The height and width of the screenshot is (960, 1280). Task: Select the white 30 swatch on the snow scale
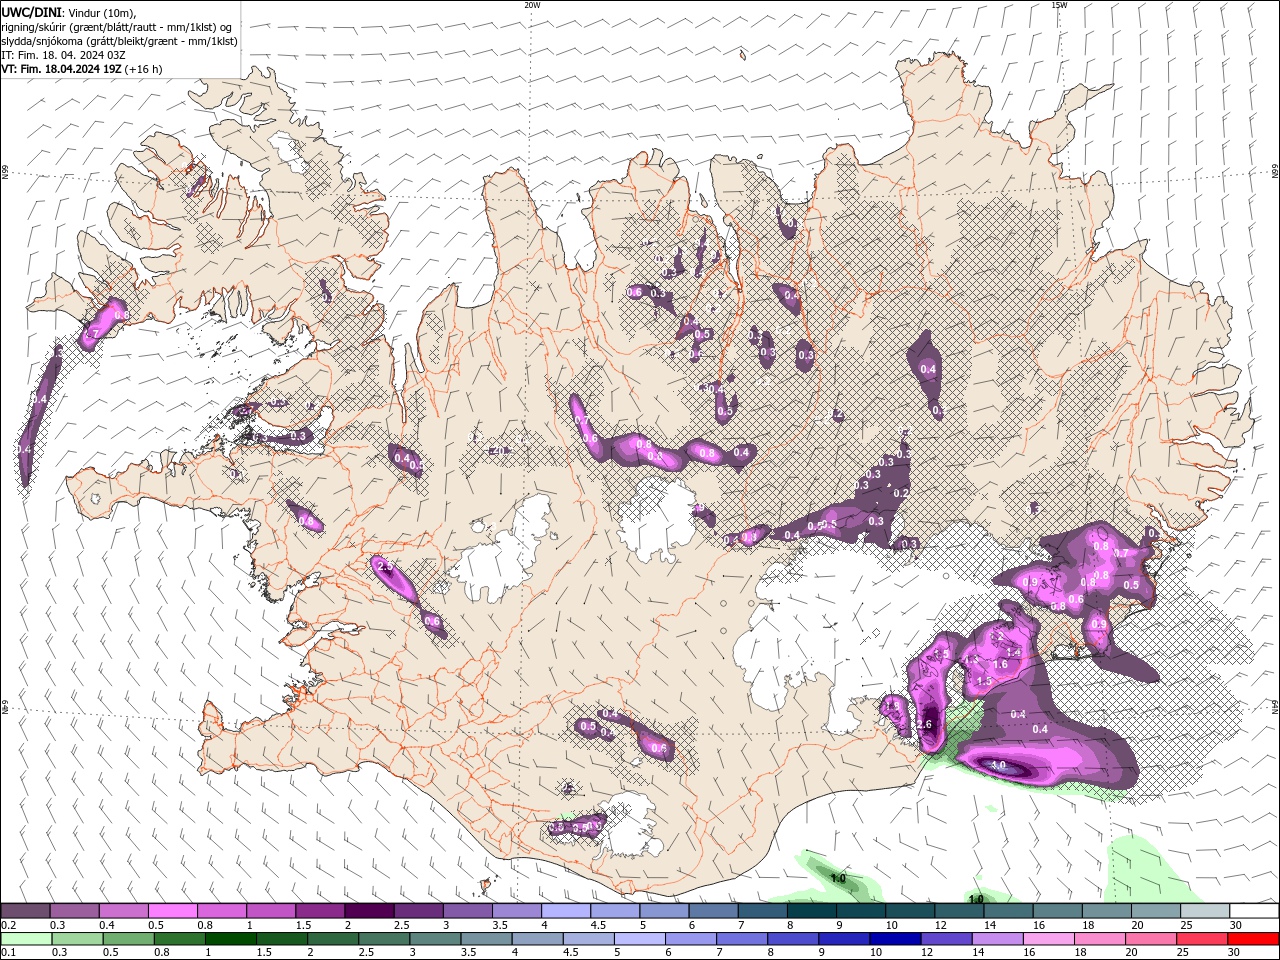coord(1253,911)
